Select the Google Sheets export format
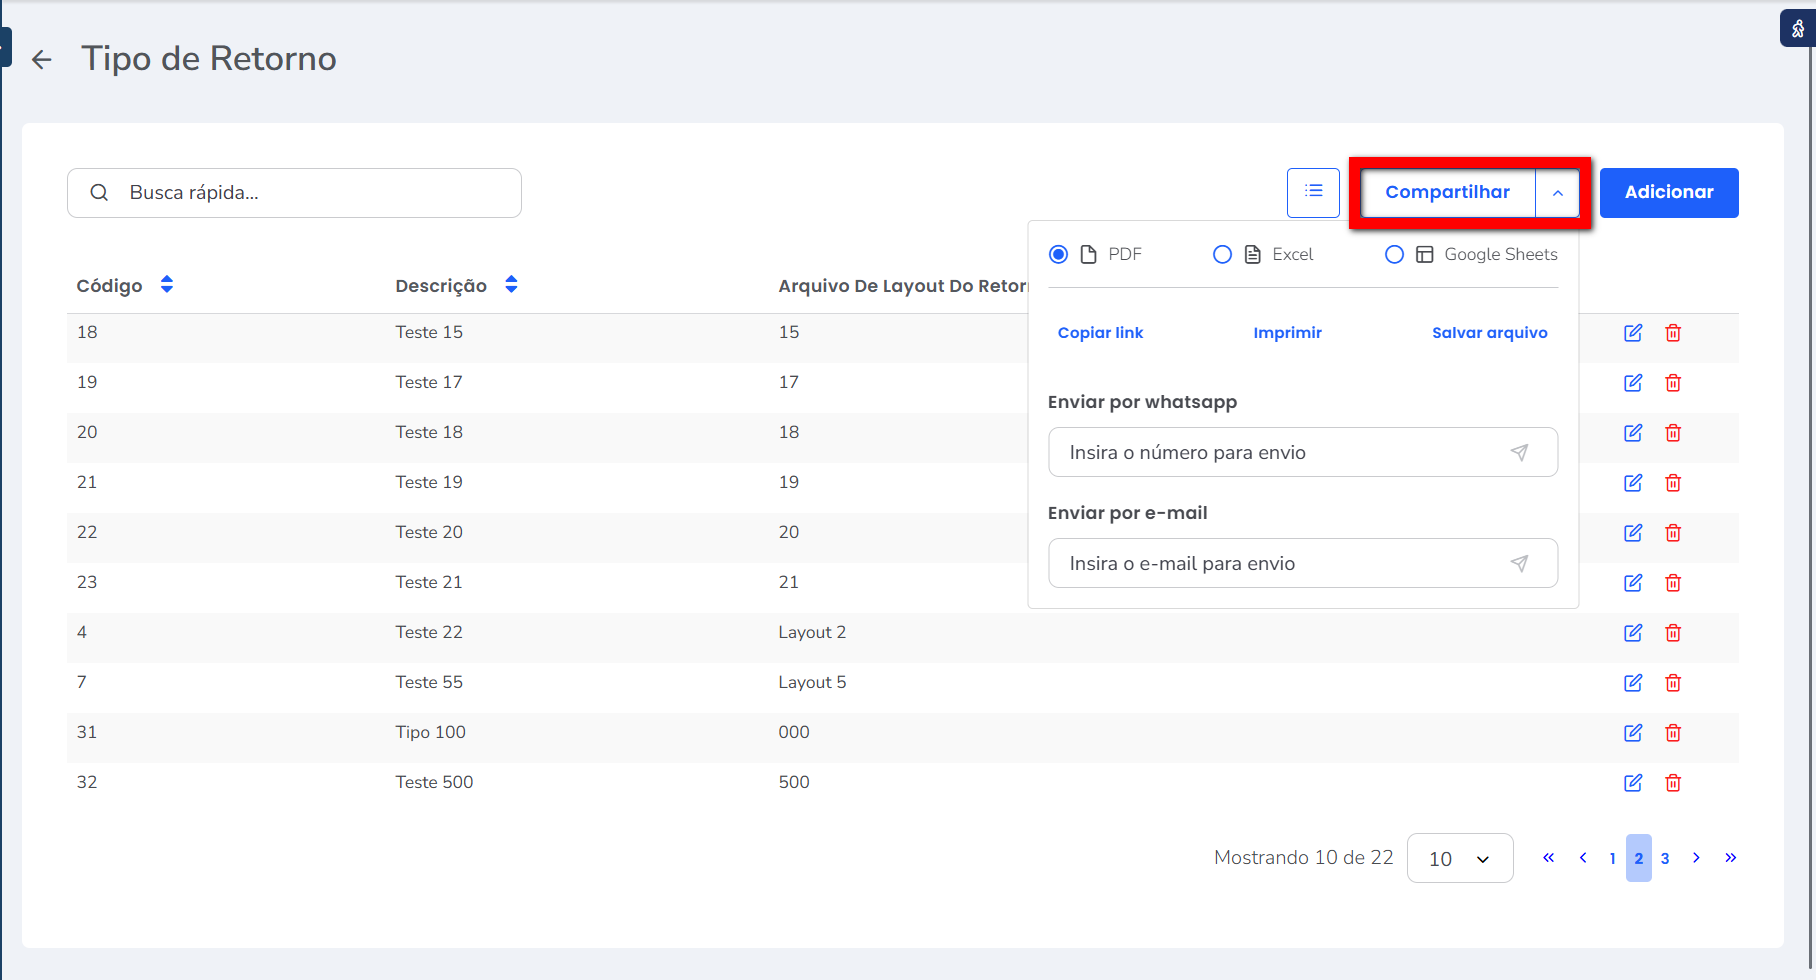Viewport: 1816px width, 980px height. coord(1394,254)
